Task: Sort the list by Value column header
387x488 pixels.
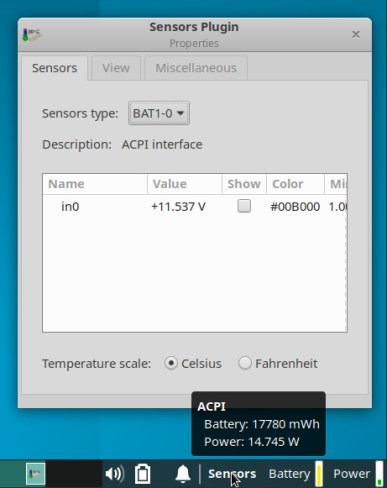Action: tap(185, 184)
